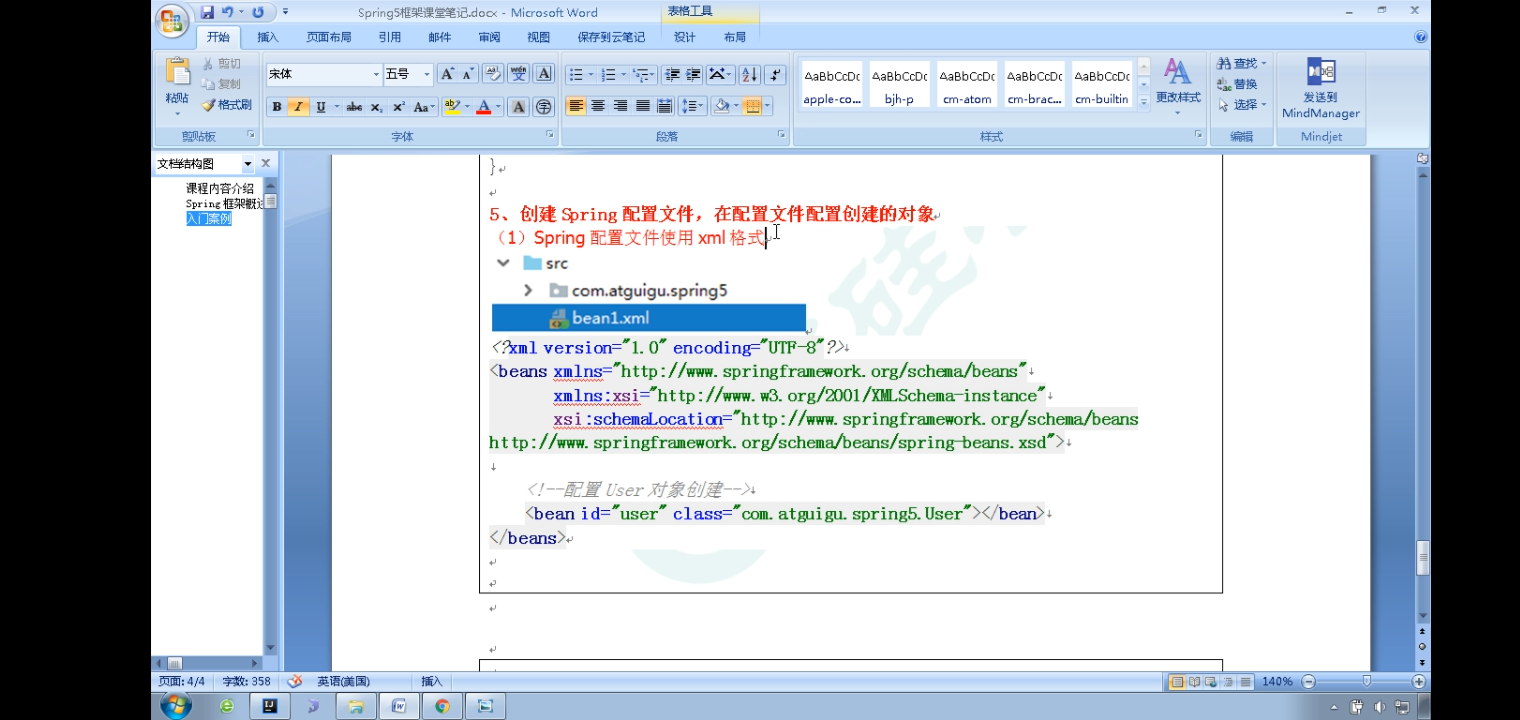This screenshot has height=720, width=1520.
Task: Save the document from Quick Access toolbar
Action: pyautogui.click(x=207, y=12)
